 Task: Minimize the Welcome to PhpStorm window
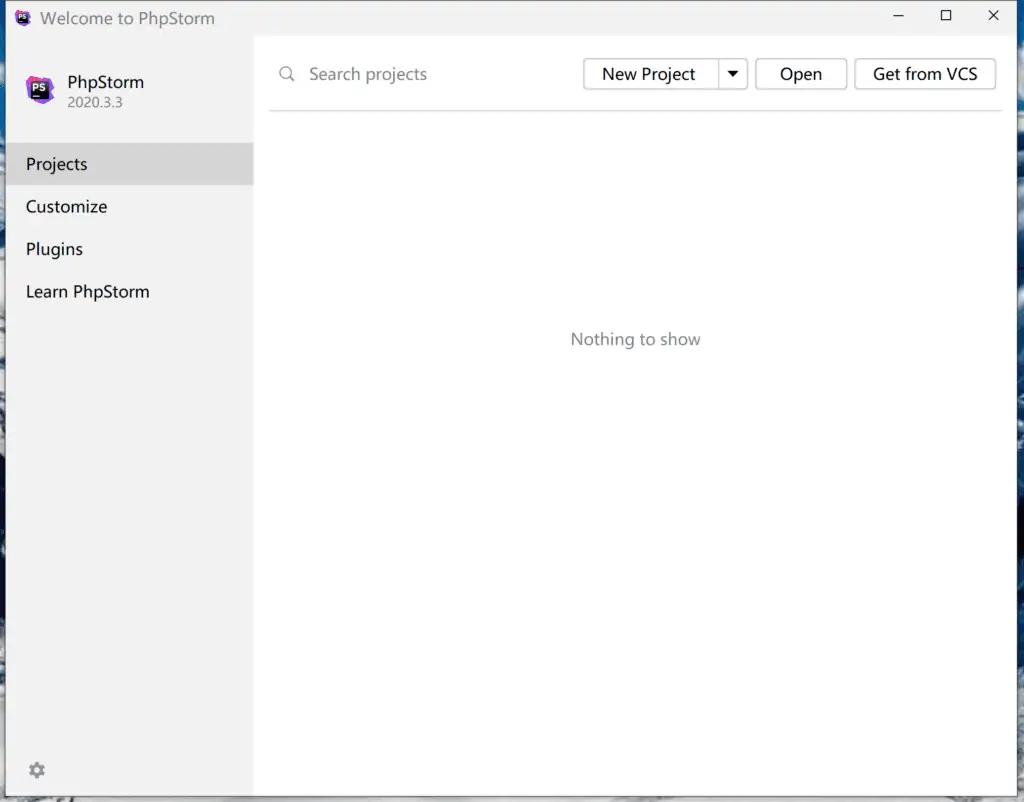[x=897, y=16]
